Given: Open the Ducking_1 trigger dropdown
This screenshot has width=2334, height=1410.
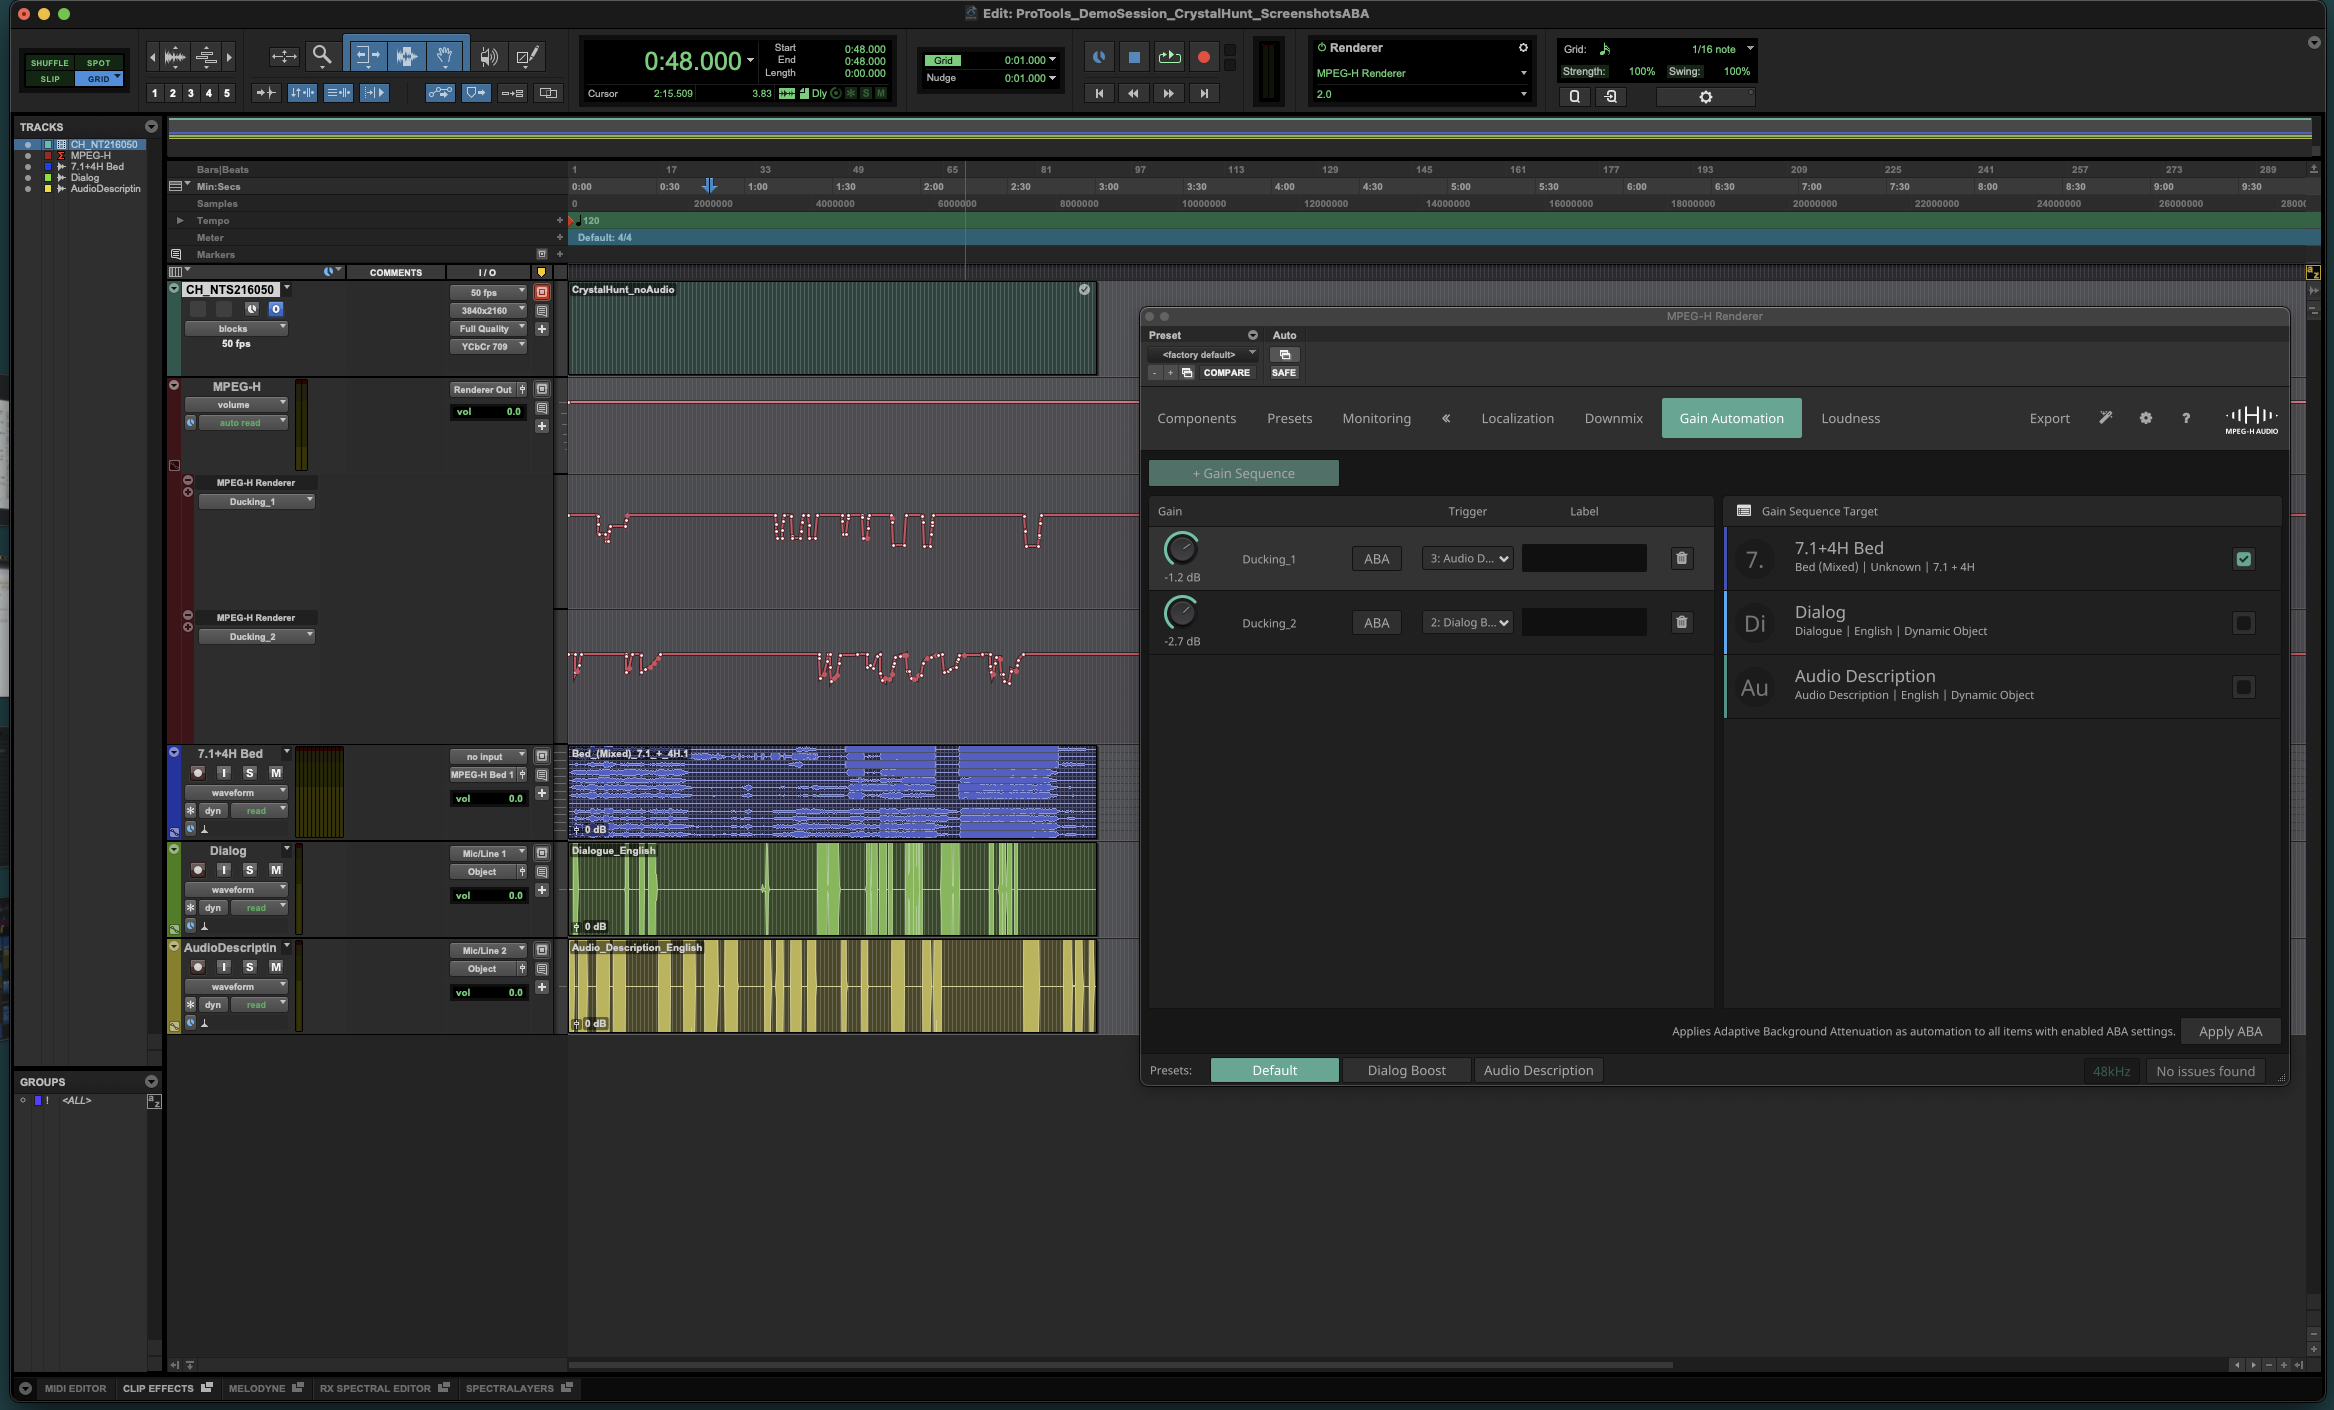Looking at the screenshot, I should coord(1468,559).
